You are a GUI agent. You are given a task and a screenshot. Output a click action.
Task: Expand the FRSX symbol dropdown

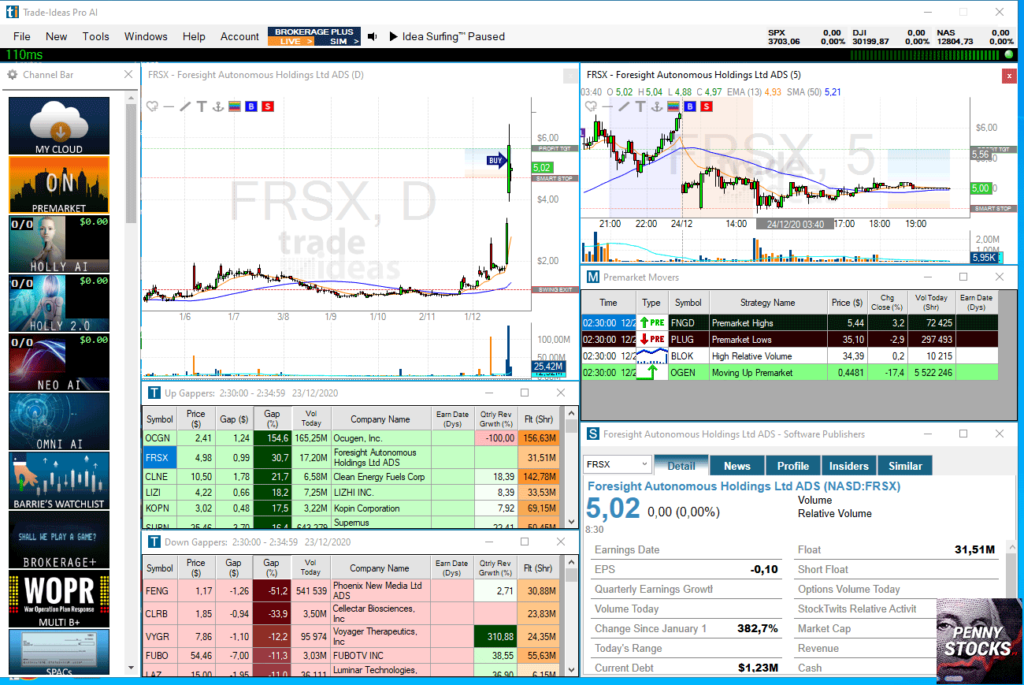(644, 464)
